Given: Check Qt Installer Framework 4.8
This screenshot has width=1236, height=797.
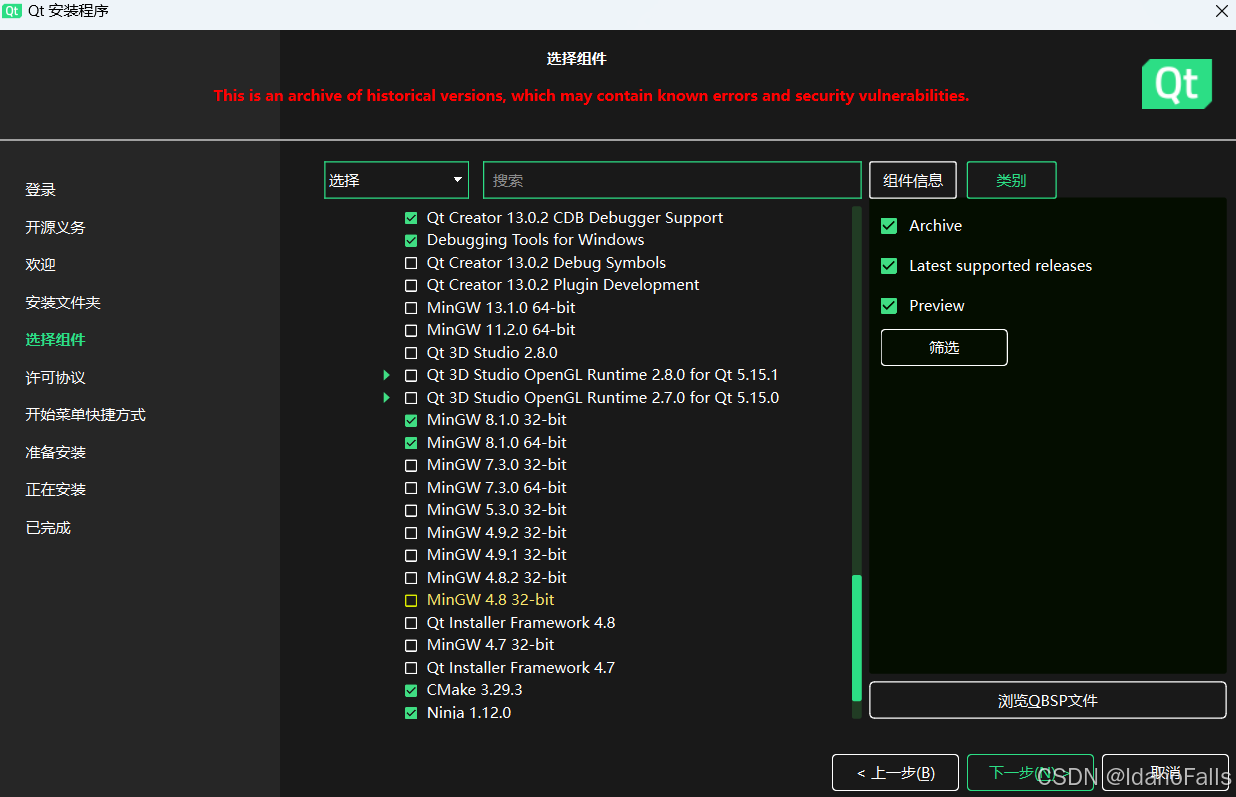Looking at the screenshot, I should (411, 623).
